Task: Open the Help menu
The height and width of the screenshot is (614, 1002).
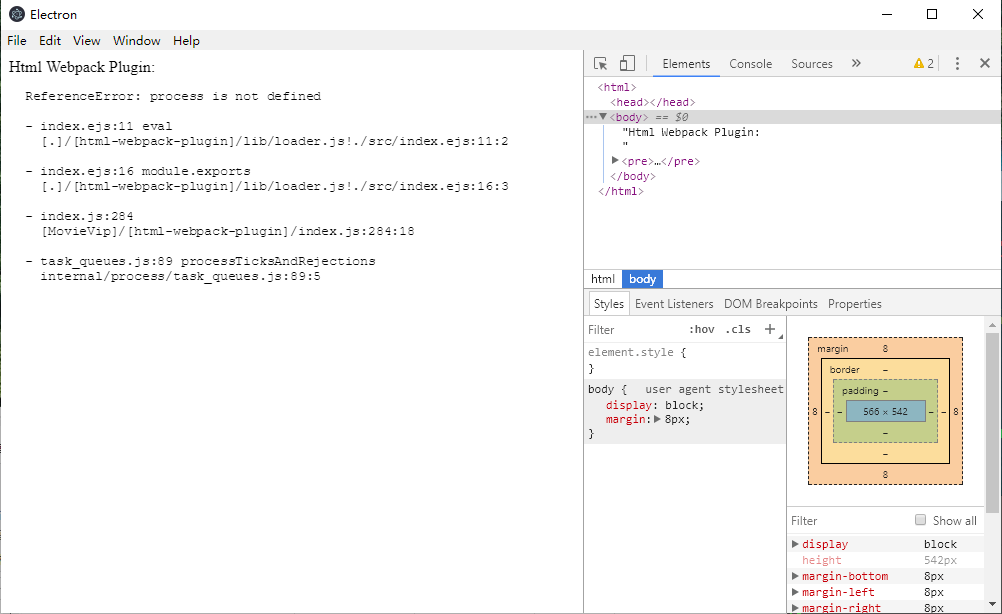Action: click(186, 40)
